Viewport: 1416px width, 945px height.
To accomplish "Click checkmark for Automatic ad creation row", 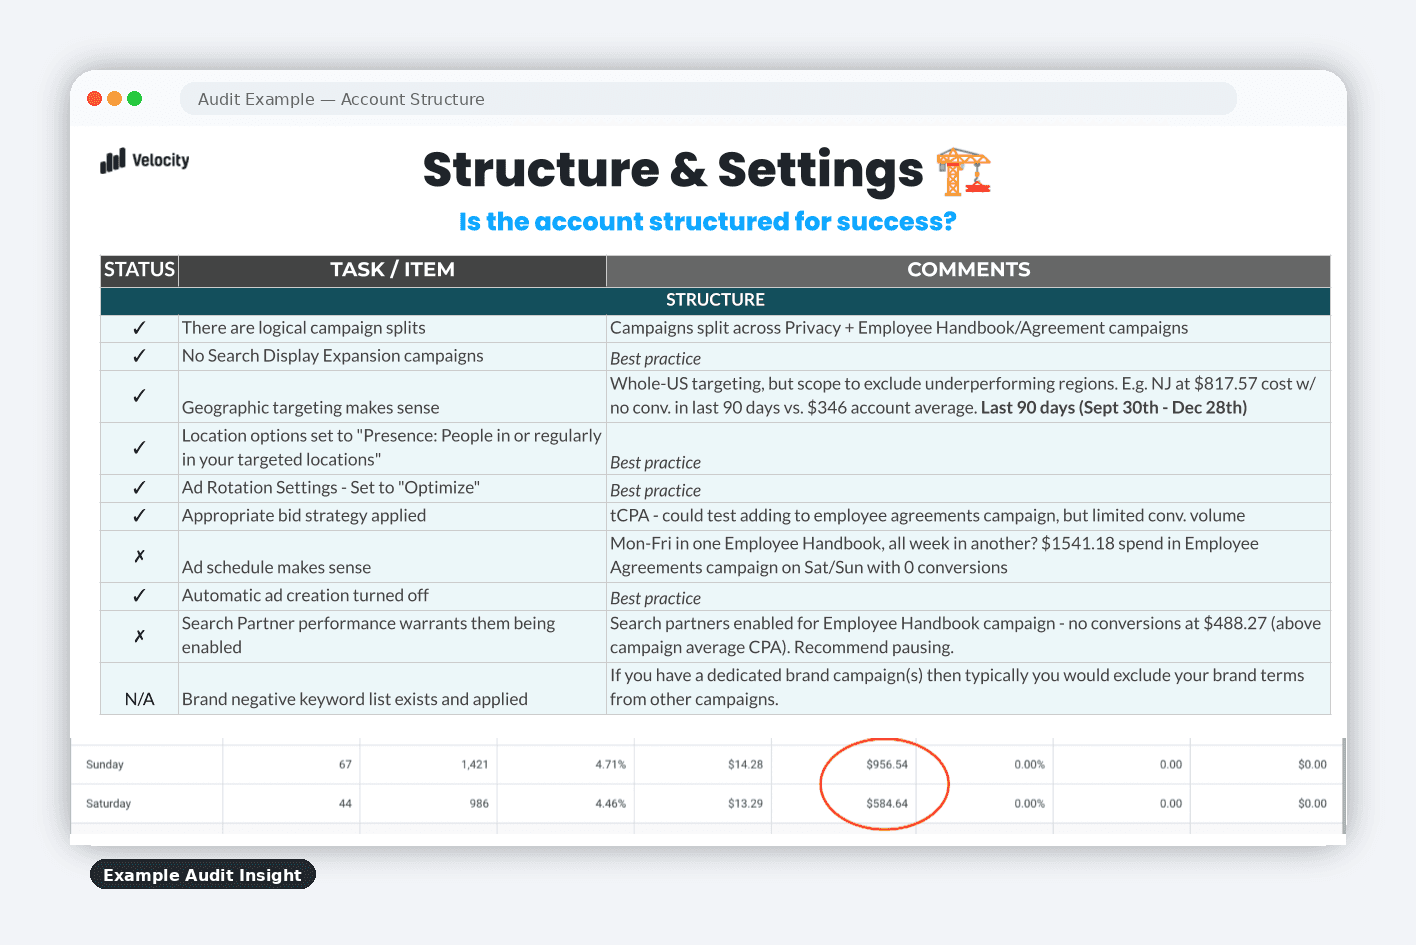I will (139, 596).
